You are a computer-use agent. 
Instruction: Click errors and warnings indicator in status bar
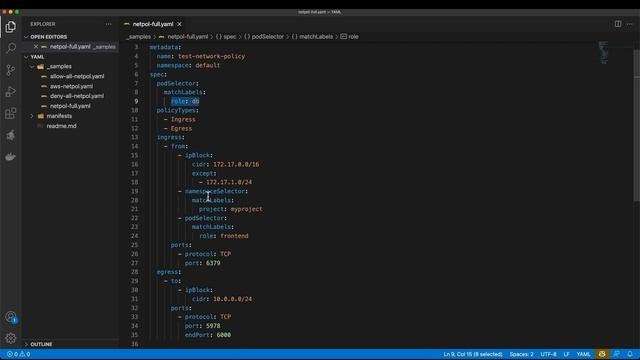tap(18, 354)
